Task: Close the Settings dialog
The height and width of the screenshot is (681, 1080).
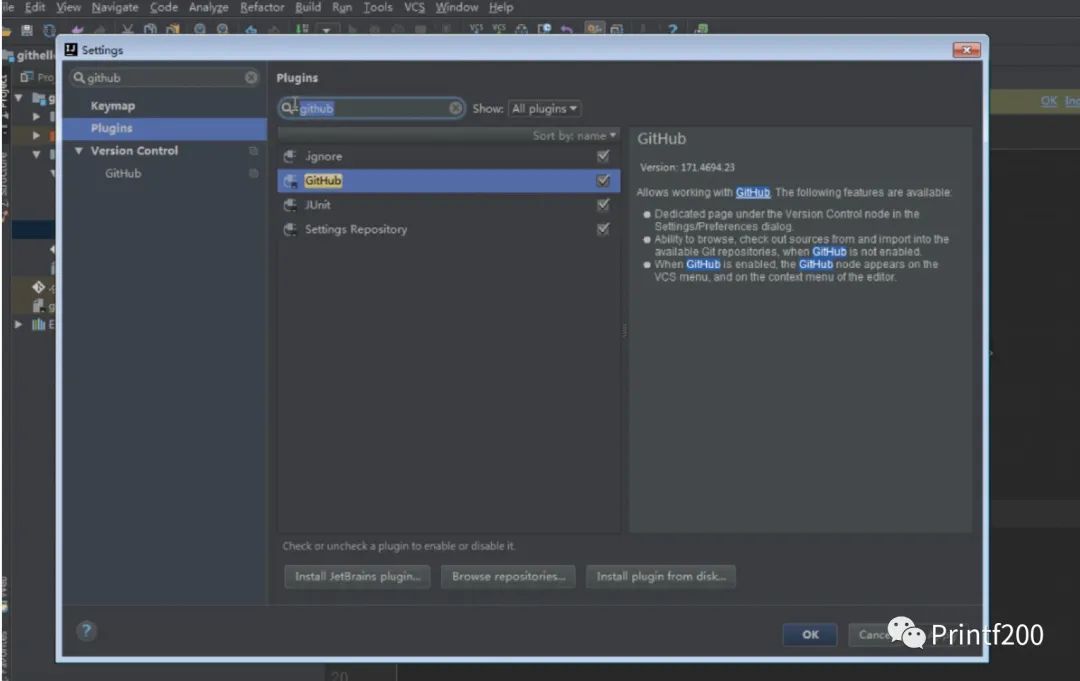Action: point(966,50)
